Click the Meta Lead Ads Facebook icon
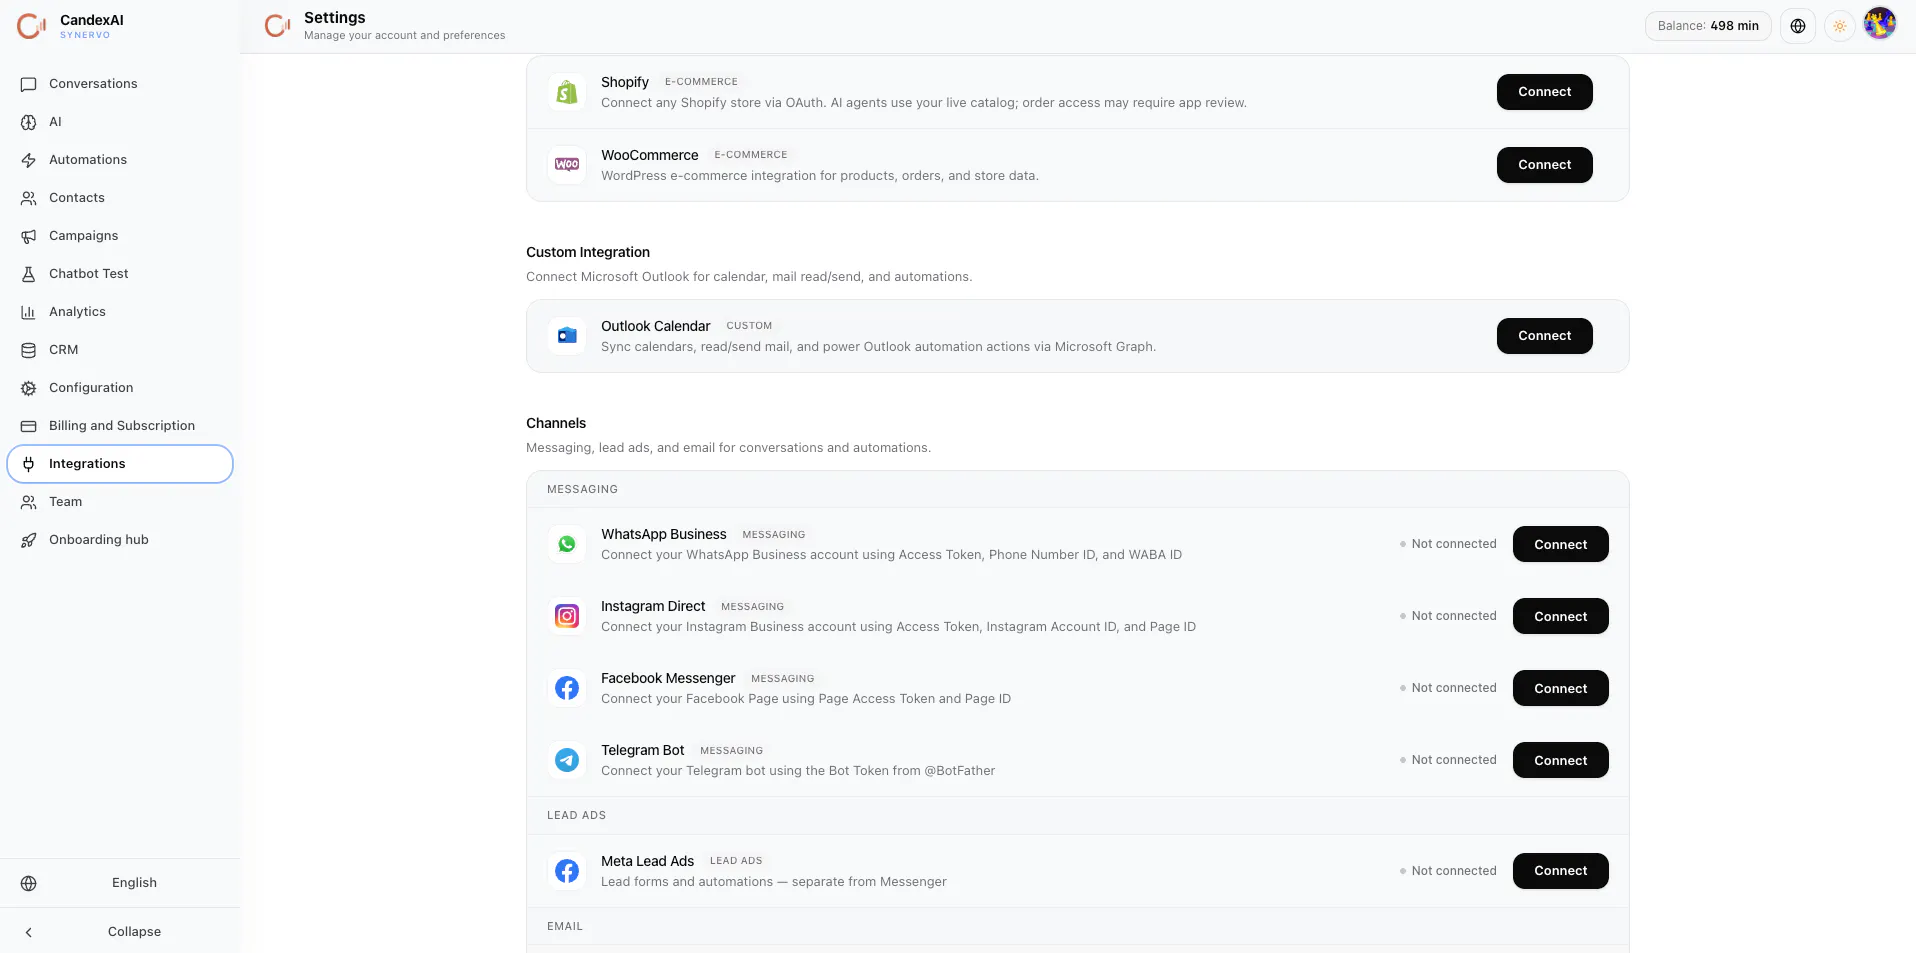The image size is (1916, 953). point(567,871)
